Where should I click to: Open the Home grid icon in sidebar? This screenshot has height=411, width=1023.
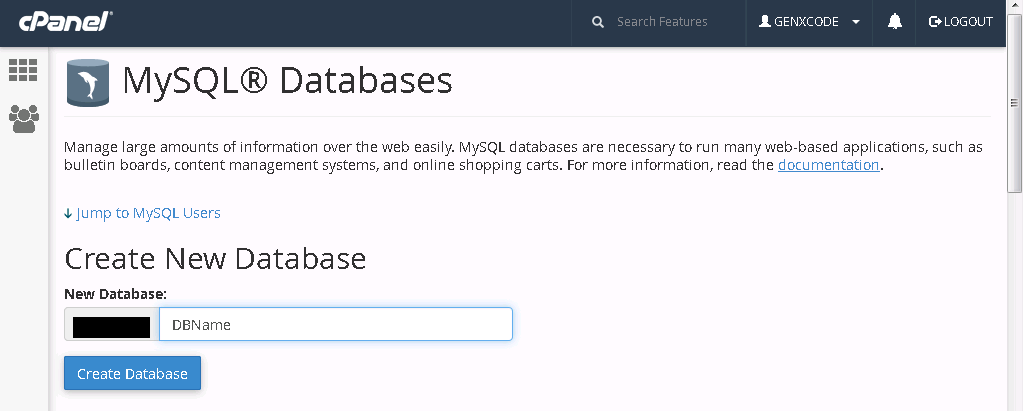(x=23, y=70)
